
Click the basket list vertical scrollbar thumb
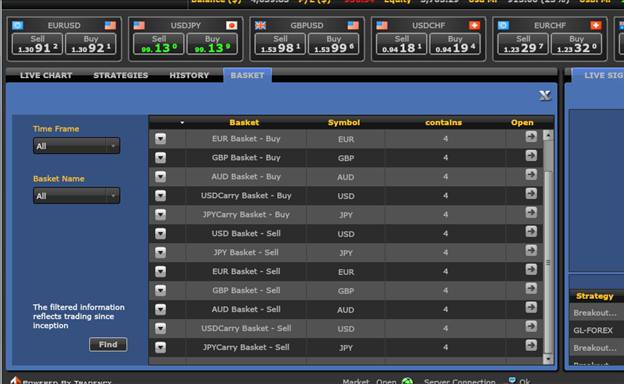click(x=548, y=261)
